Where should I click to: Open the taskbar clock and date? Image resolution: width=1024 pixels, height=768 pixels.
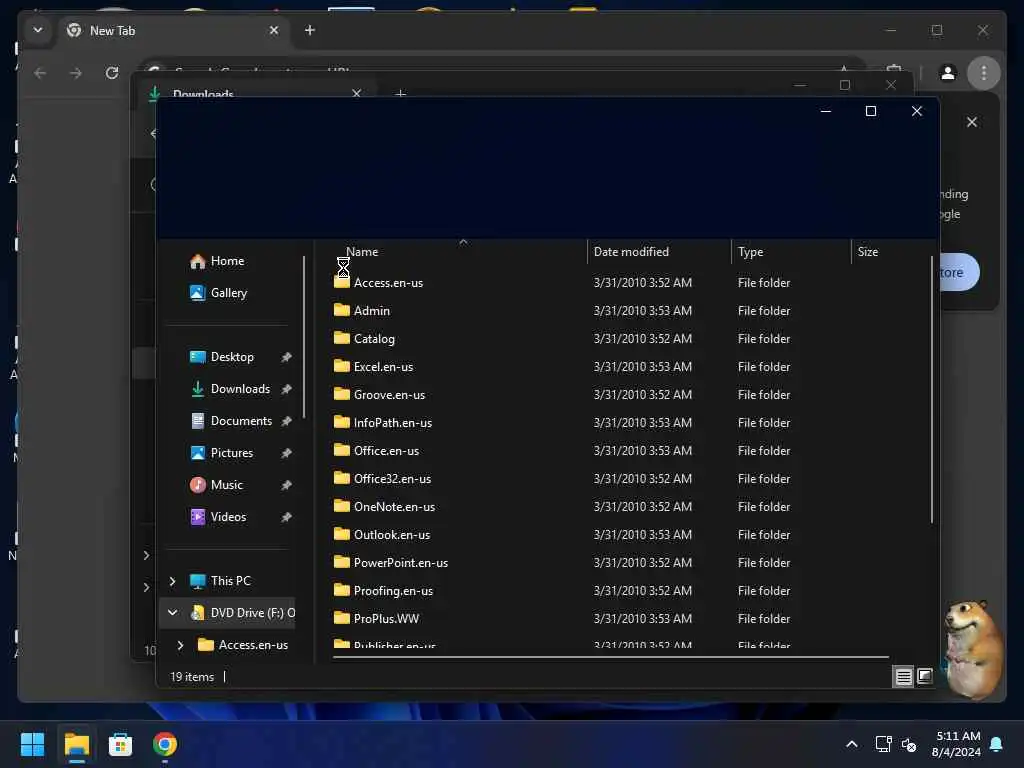956,744
